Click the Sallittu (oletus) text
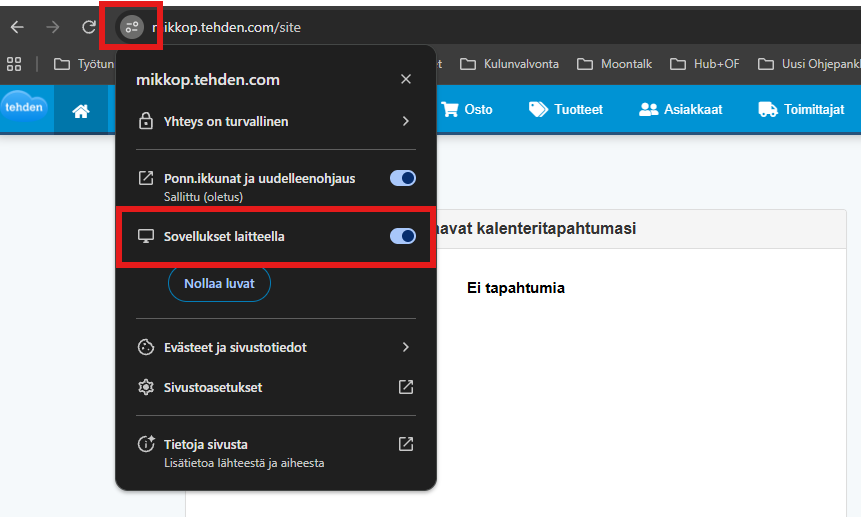The image size is (861, 517). pyautogui.click(x=203, y=197)
